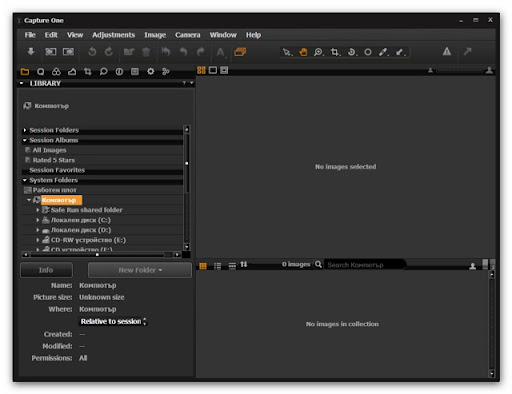
Task: Click the Info button
Action: [46, 270]
